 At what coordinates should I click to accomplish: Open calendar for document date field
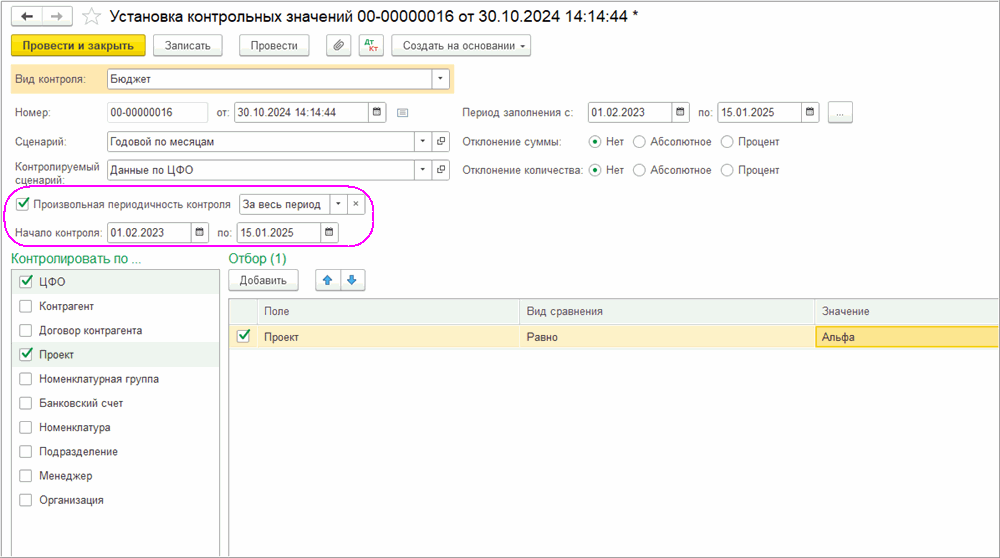click(377, 112)
